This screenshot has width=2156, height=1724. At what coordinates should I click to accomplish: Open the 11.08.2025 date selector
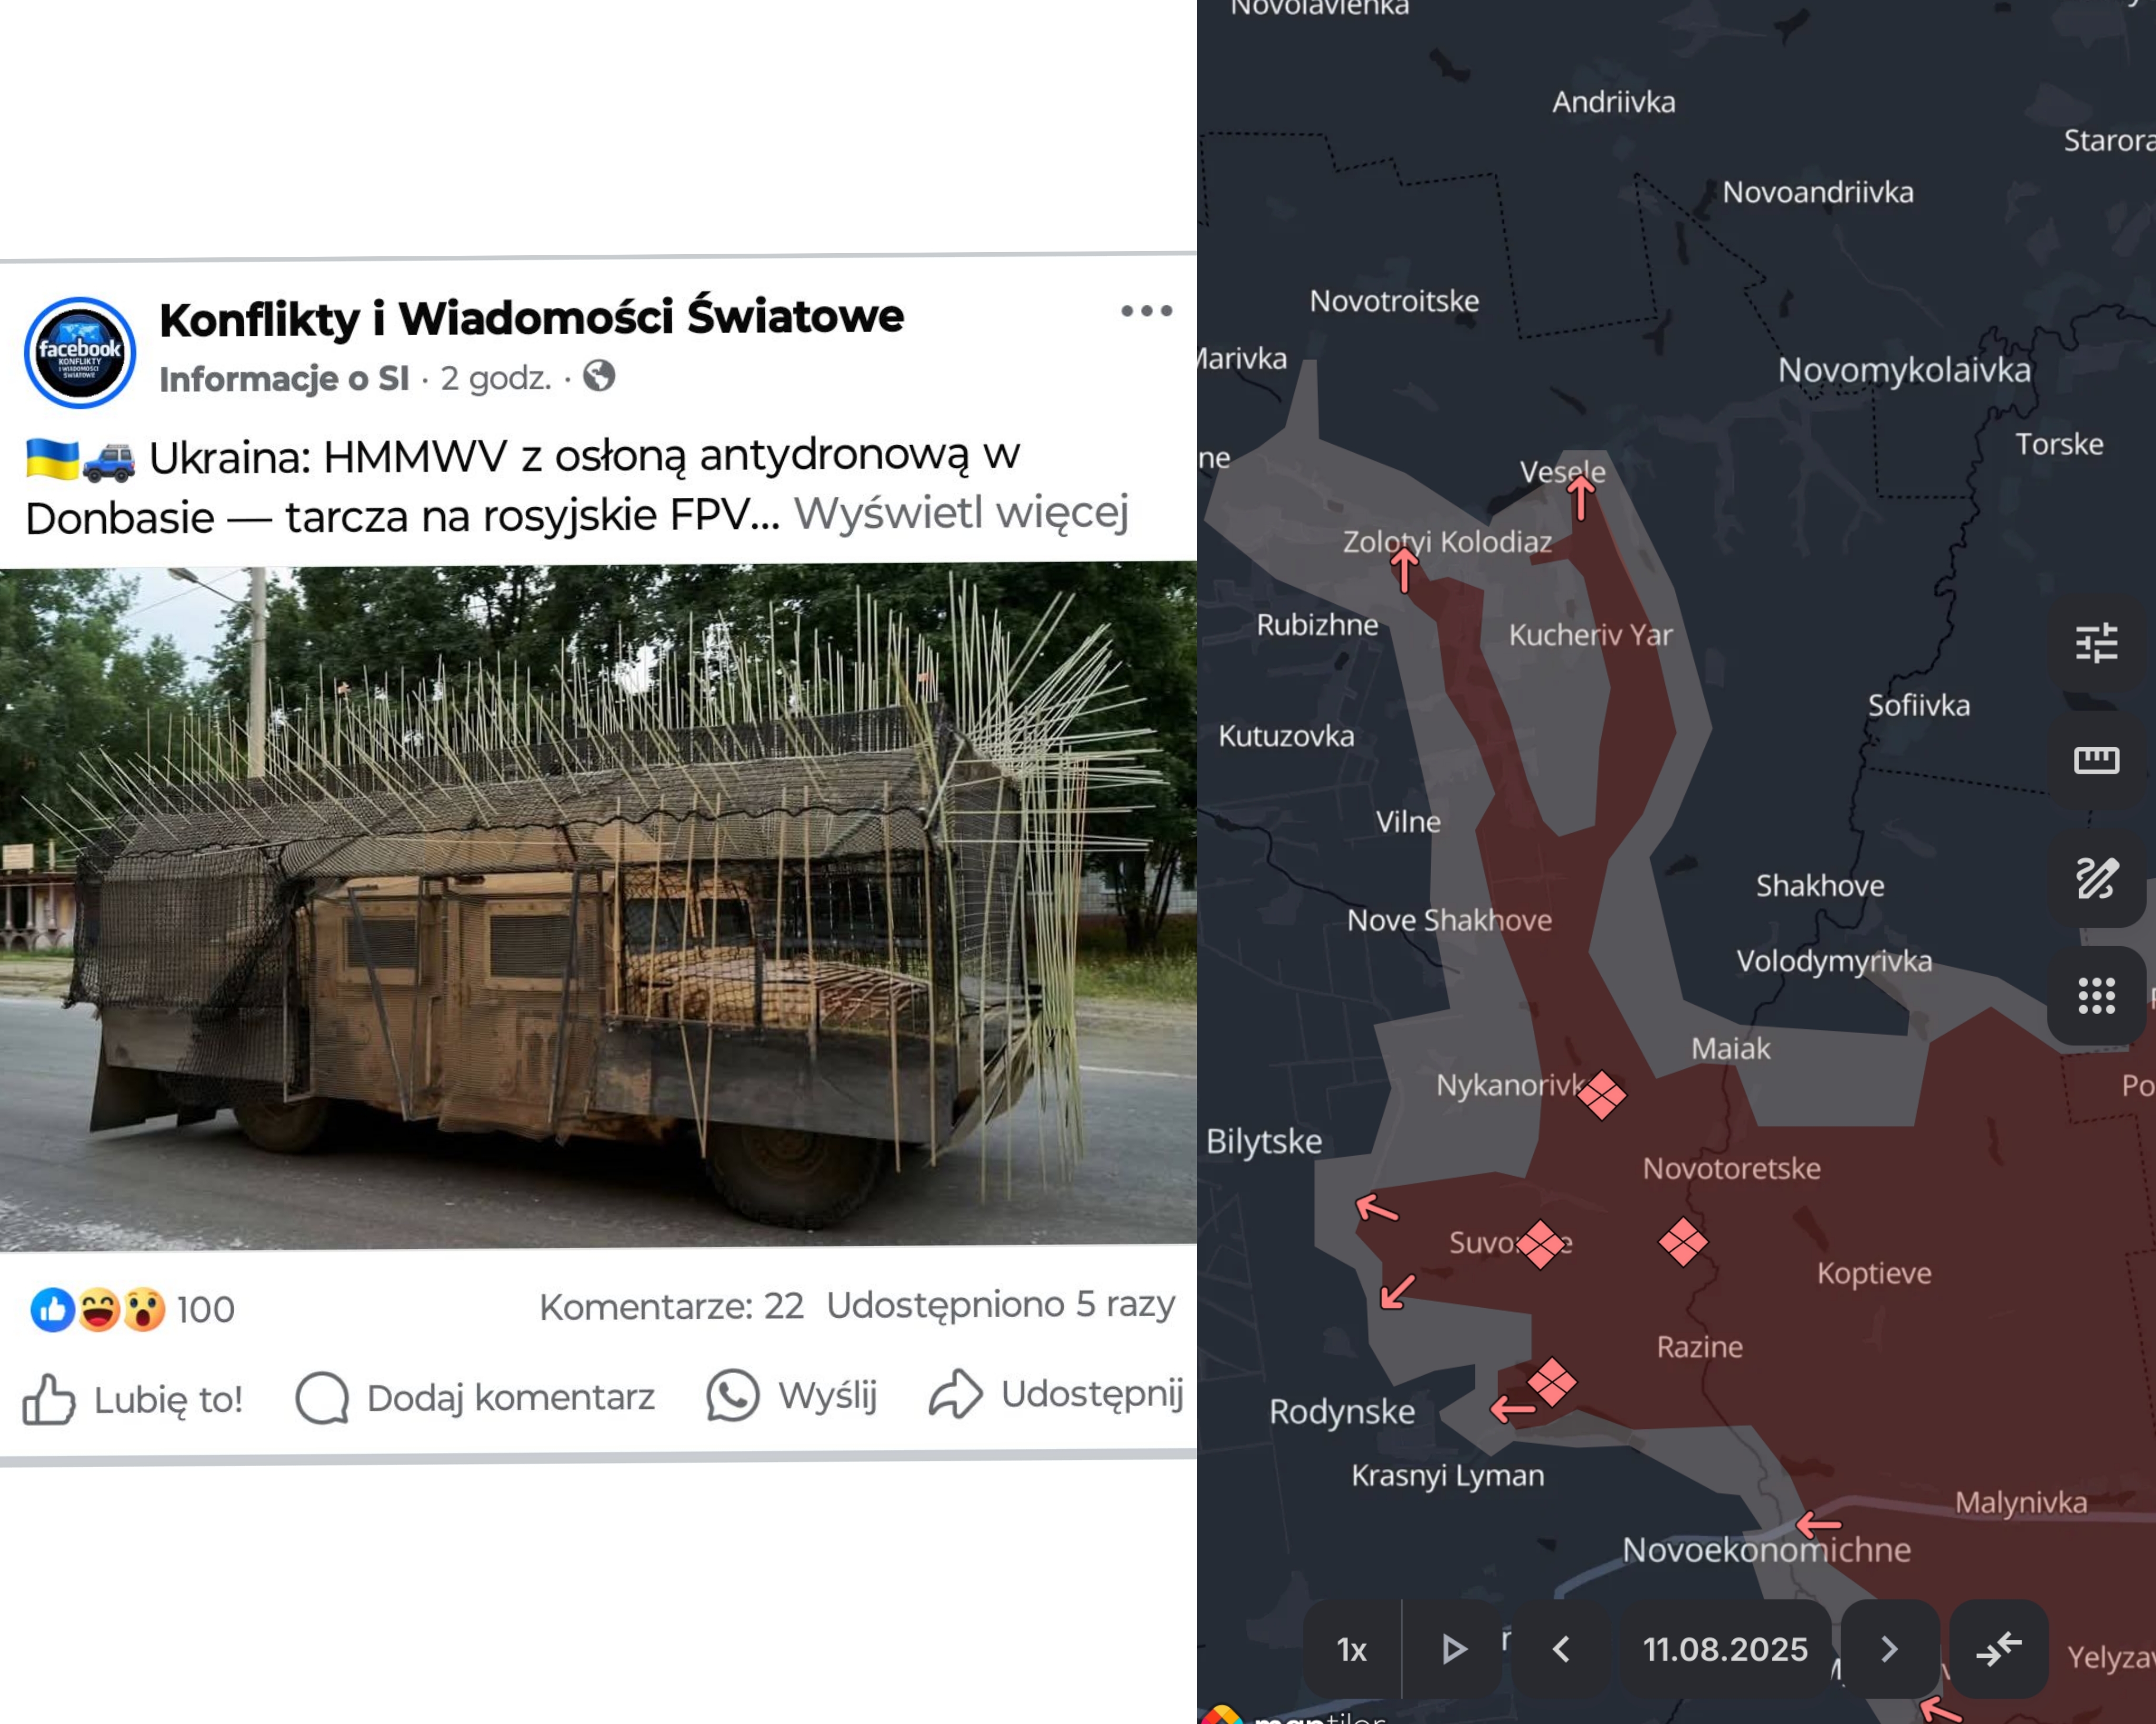click(1725, 1649)
